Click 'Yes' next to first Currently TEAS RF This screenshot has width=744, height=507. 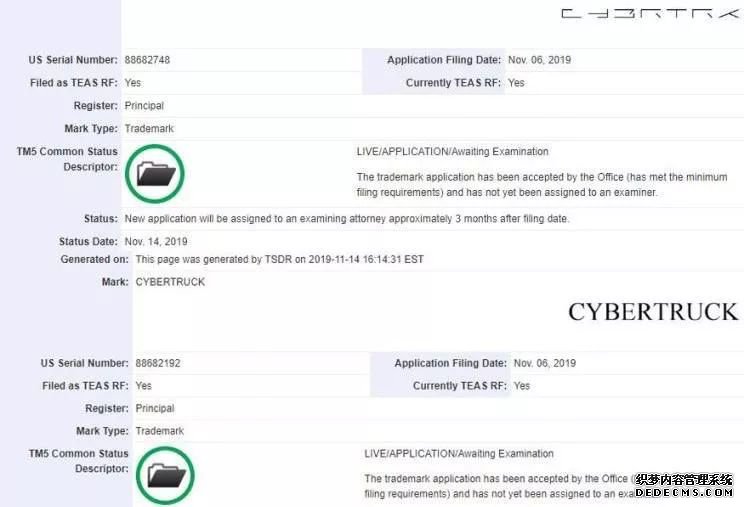click(x=516, y=83)
